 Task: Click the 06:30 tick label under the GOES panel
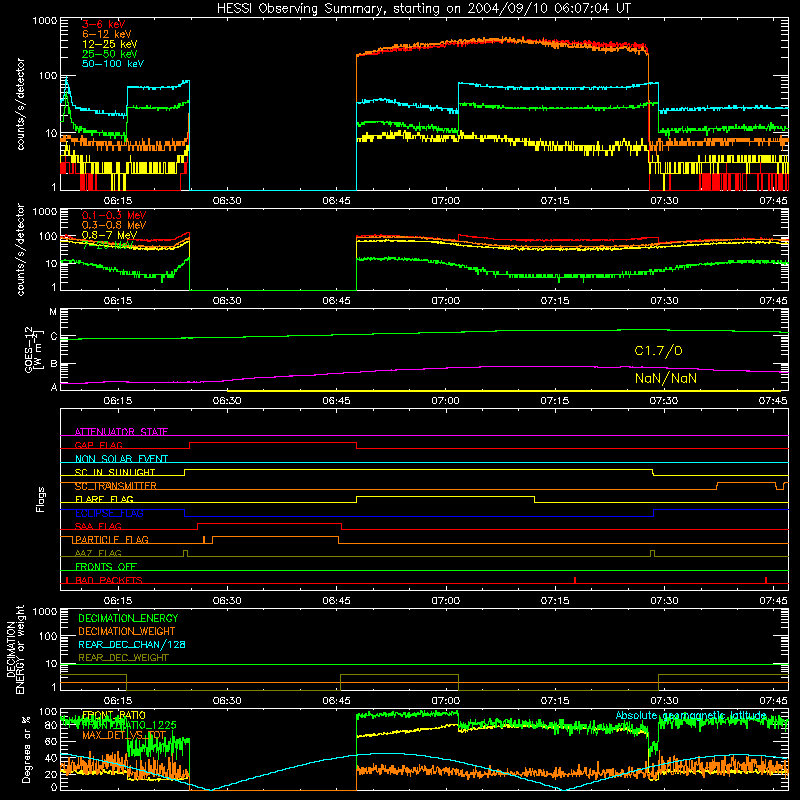click(x=227, y=401)
